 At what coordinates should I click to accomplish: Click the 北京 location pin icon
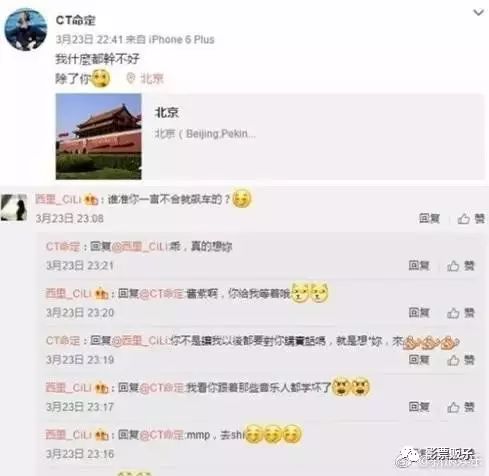click(131, 78)
